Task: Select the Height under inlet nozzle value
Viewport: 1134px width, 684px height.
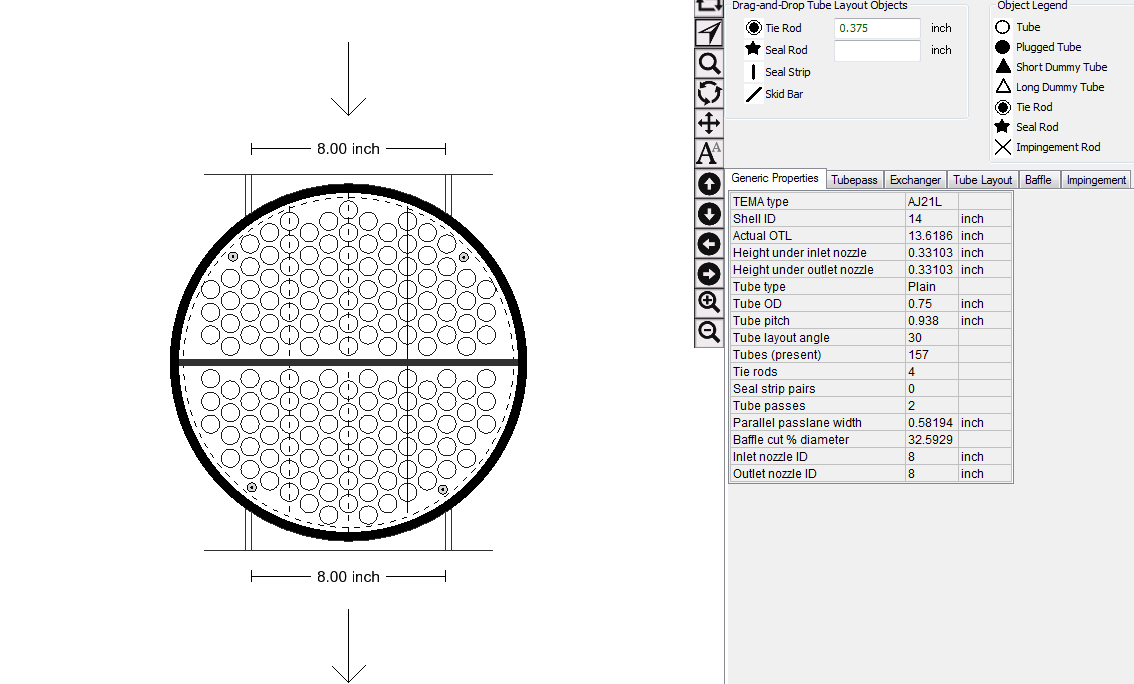Action: pyautogui.click(x=932, y=252)
